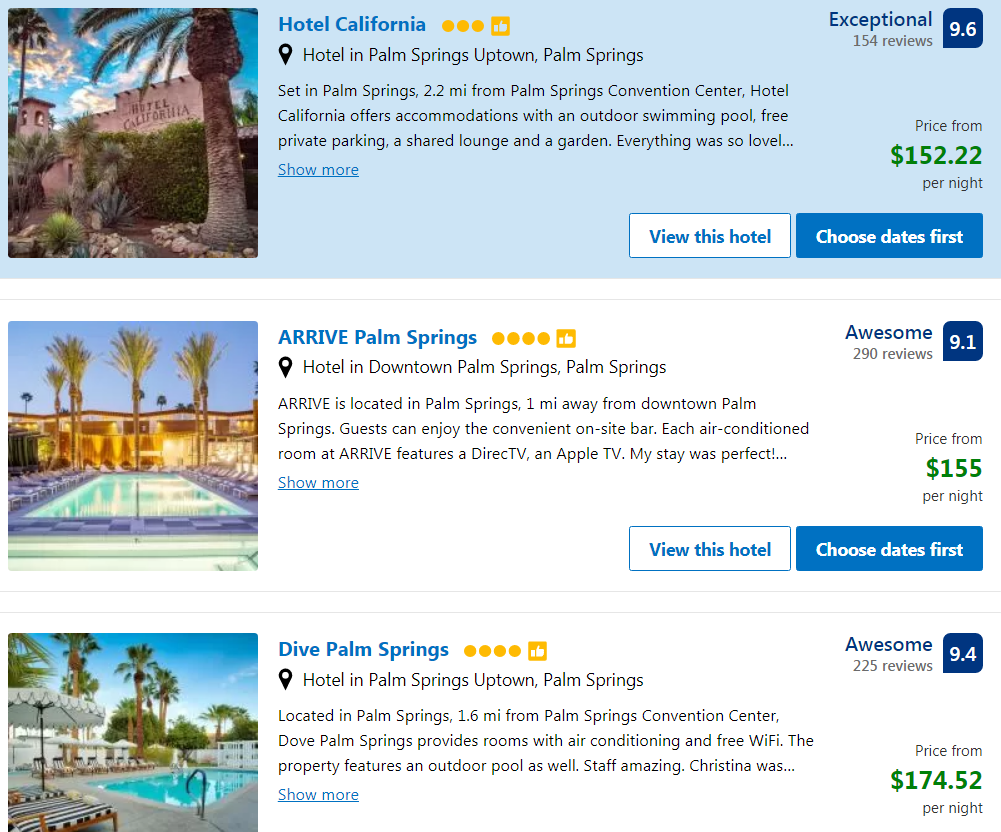The width and height of the screenshot is (1001, 832).
Task: Open the Hotel California listing title
Action: [x=352, y=24]
